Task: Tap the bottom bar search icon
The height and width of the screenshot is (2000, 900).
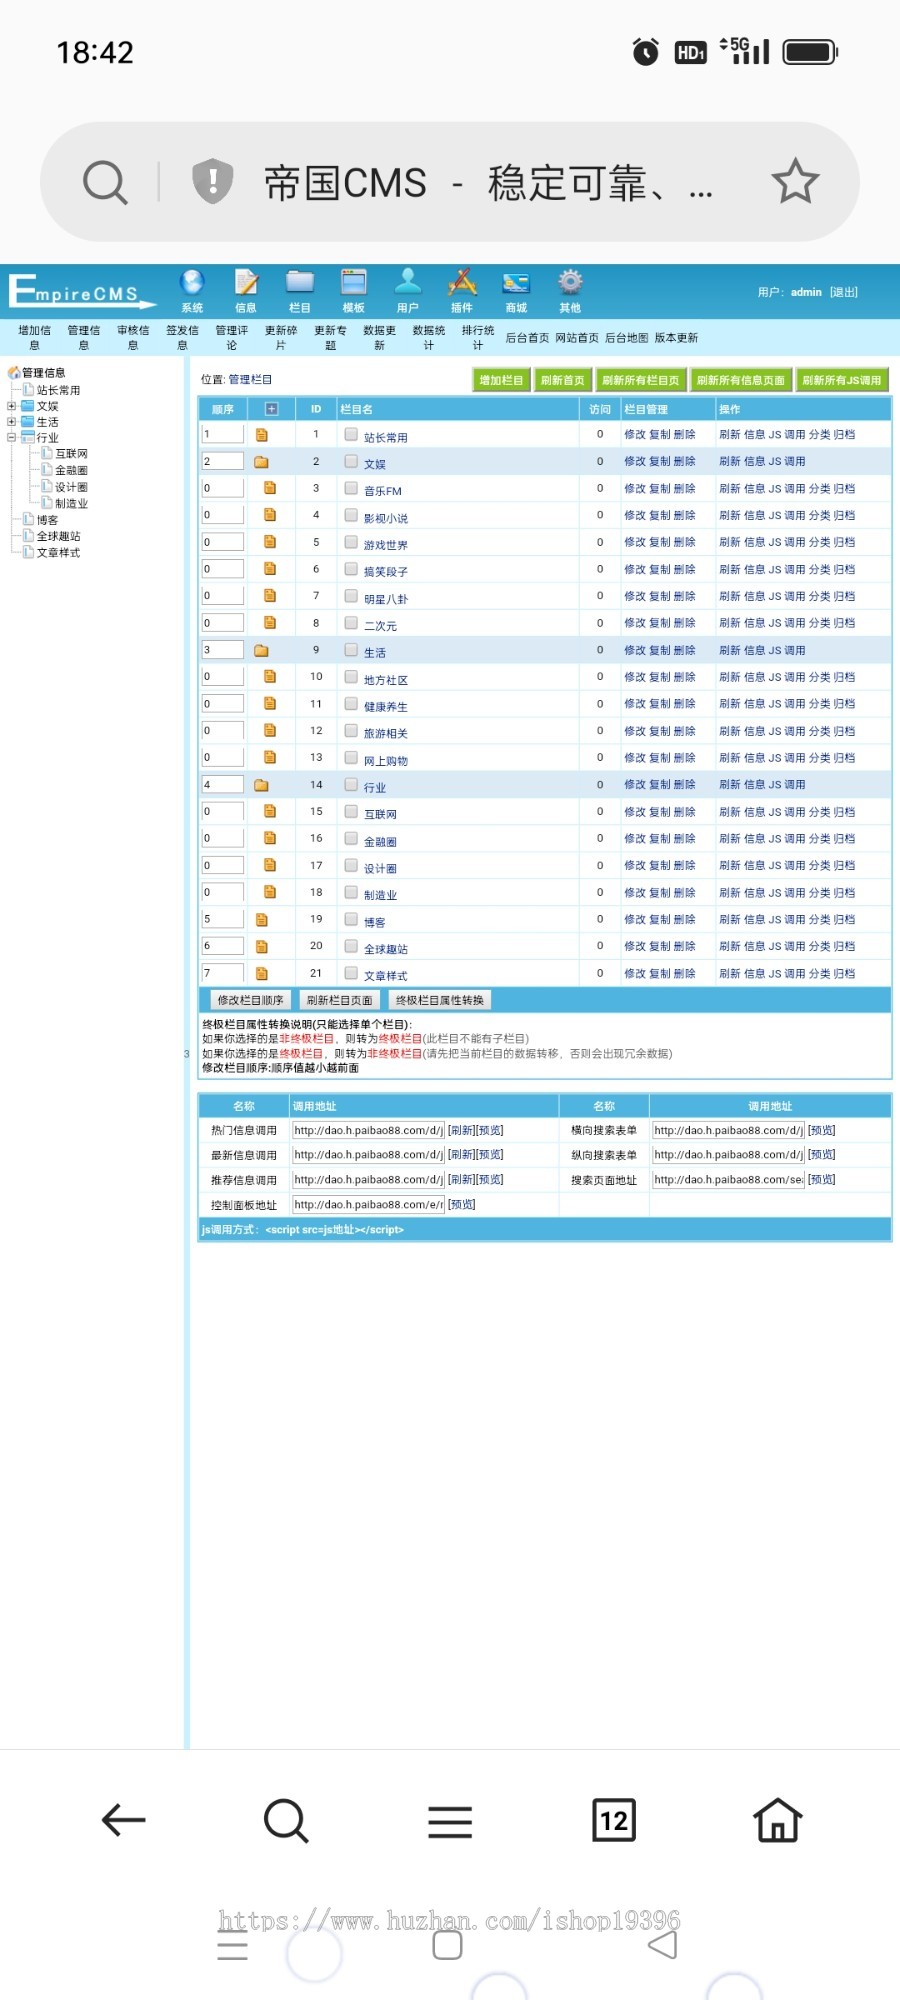Action: point(286,1820)
